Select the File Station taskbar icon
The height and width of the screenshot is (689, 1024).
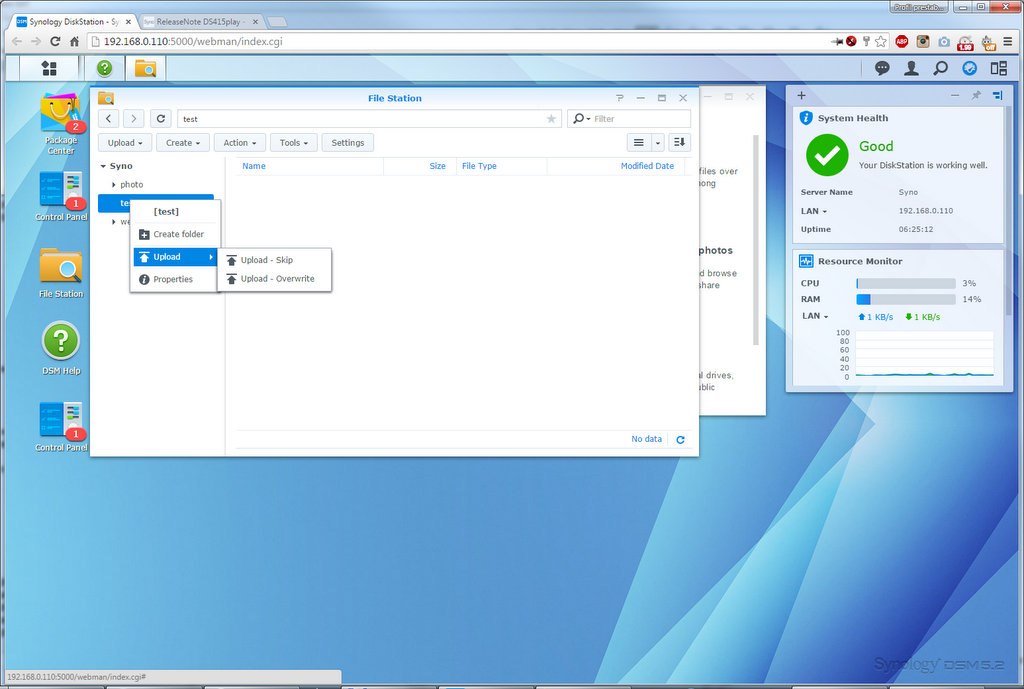145,68
